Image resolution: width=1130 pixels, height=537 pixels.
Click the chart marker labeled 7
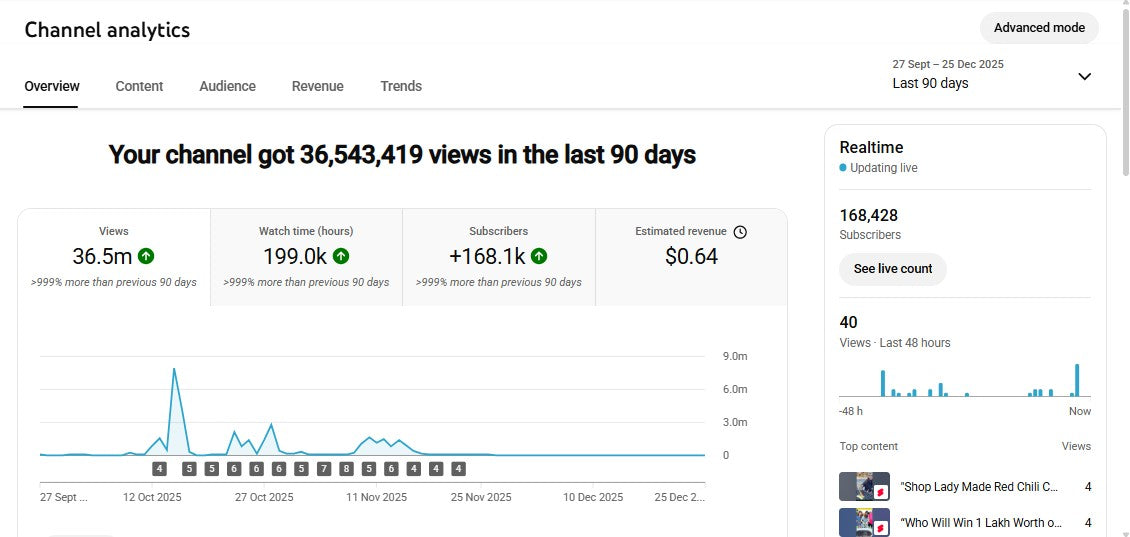pyautogui.click(x=324, y=468)
